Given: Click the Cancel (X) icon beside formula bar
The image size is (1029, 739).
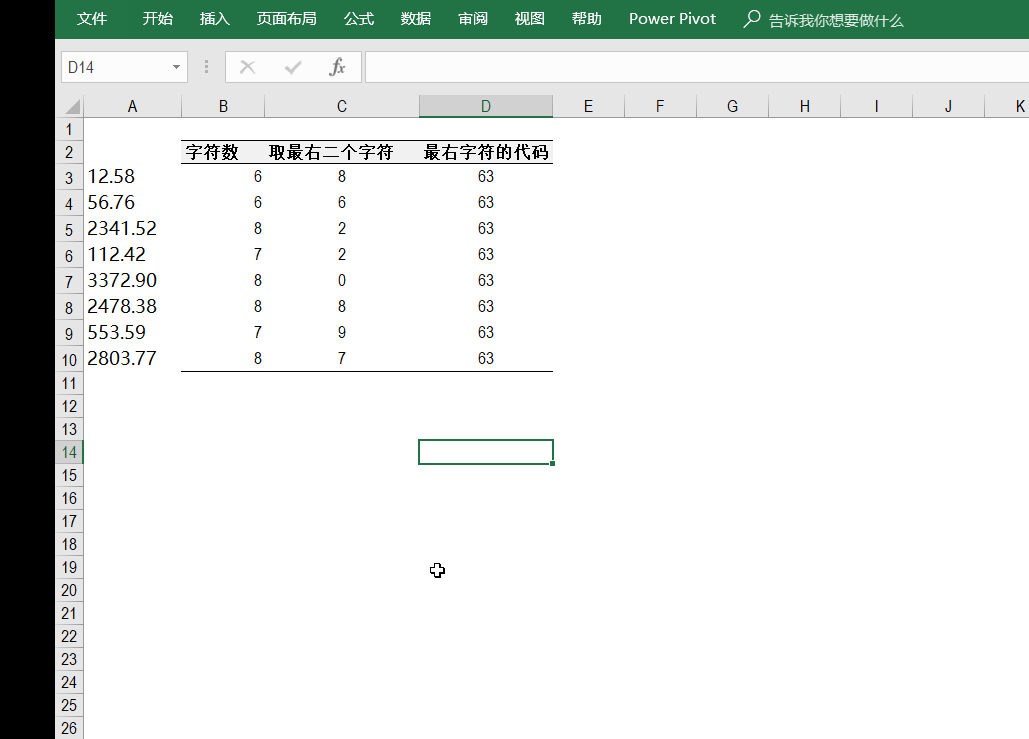Looking at the screenshot, I should pyautogui.click(x=246, y=66).
